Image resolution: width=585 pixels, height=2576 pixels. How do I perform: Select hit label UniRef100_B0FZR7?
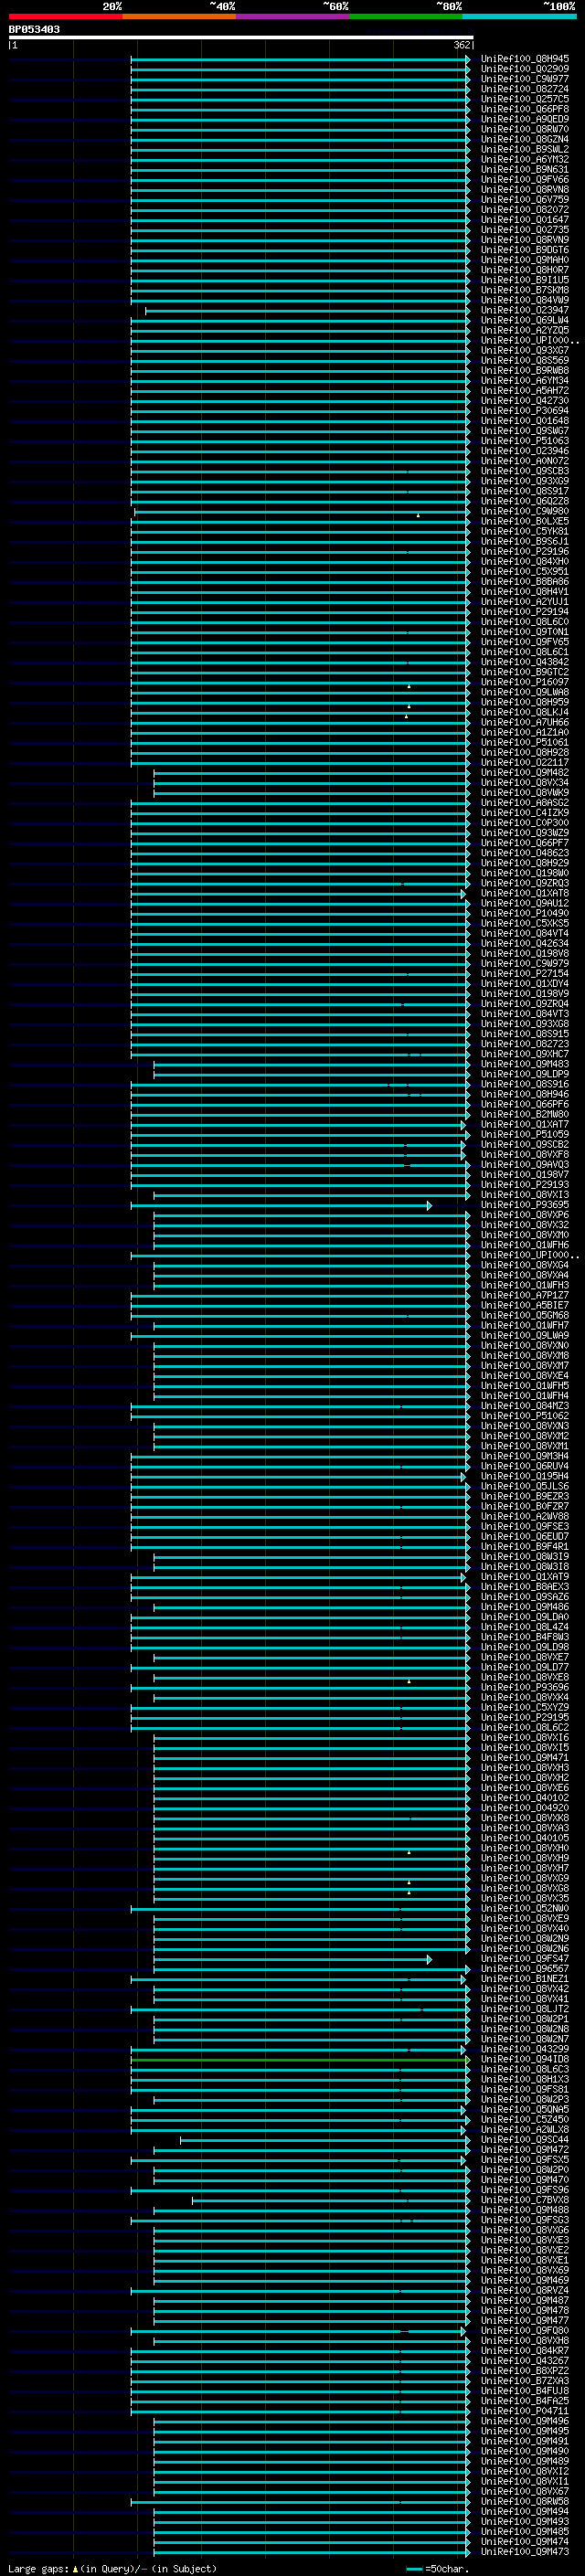525,1506
